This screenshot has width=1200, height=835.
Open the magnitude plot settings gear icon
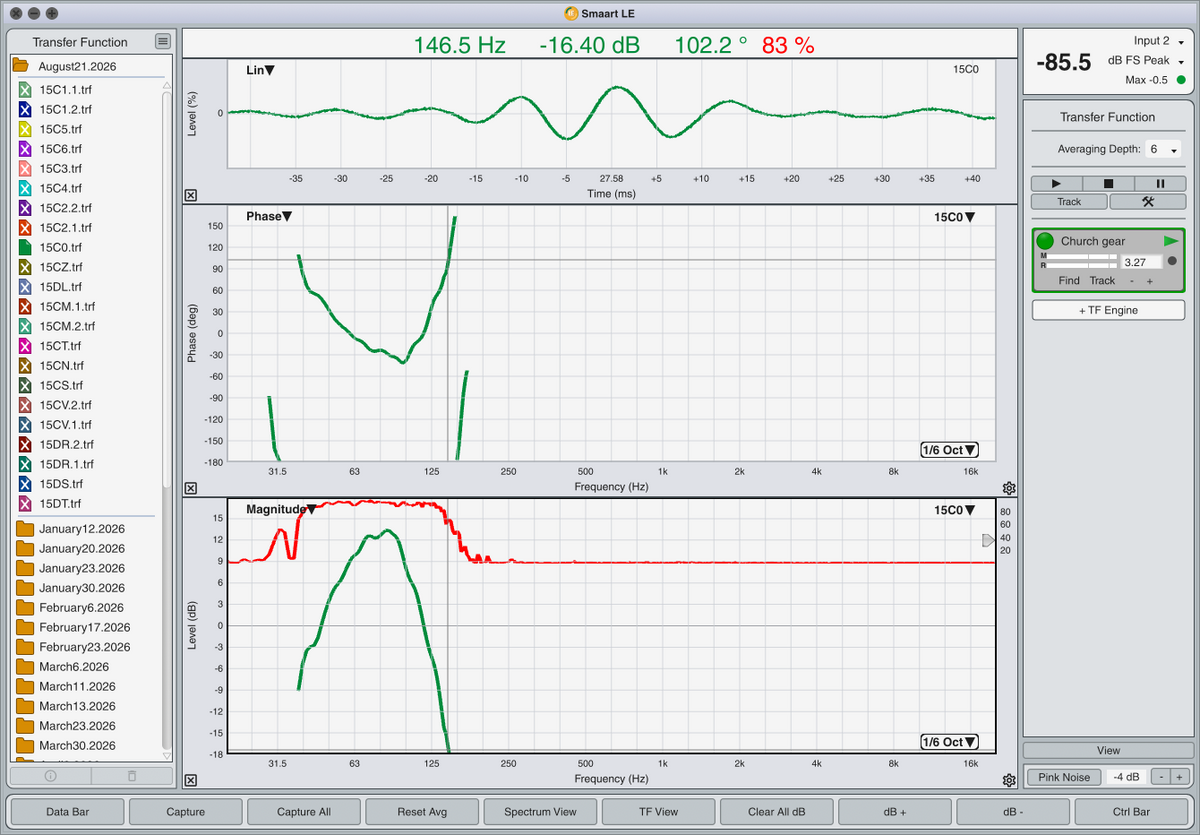[1009, 780]
